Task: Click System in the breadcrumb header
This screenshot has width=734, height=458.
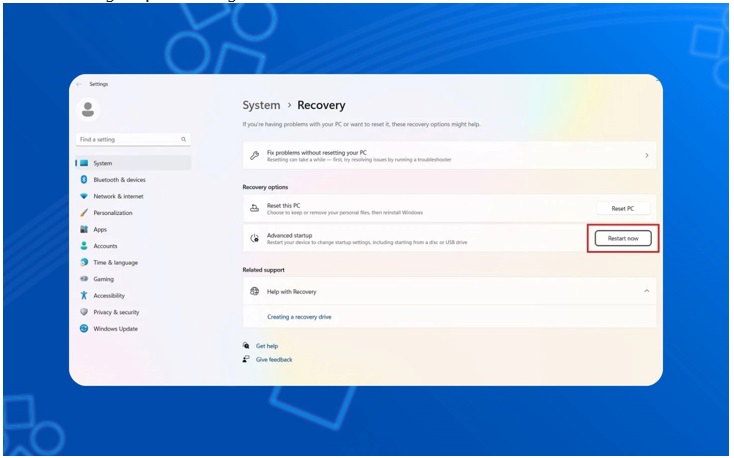Action: tap(261, 105)
